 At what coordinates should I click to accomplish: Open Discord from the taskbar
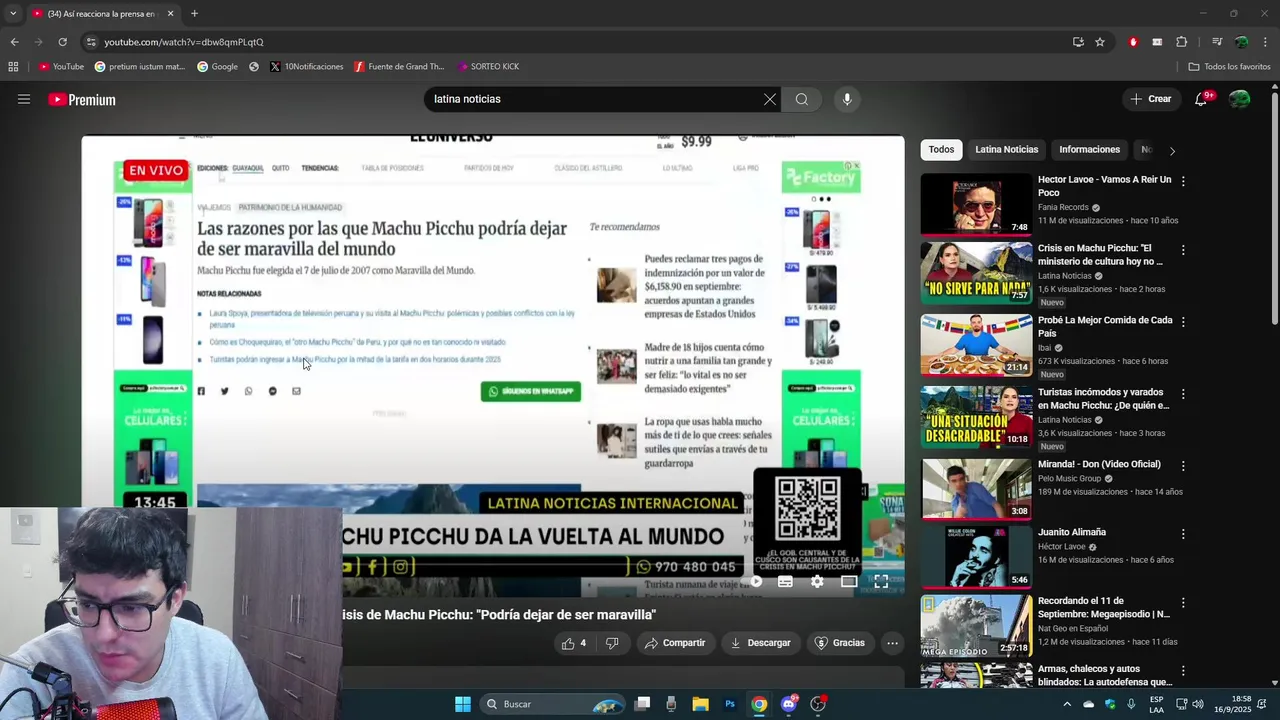[789, 704]
